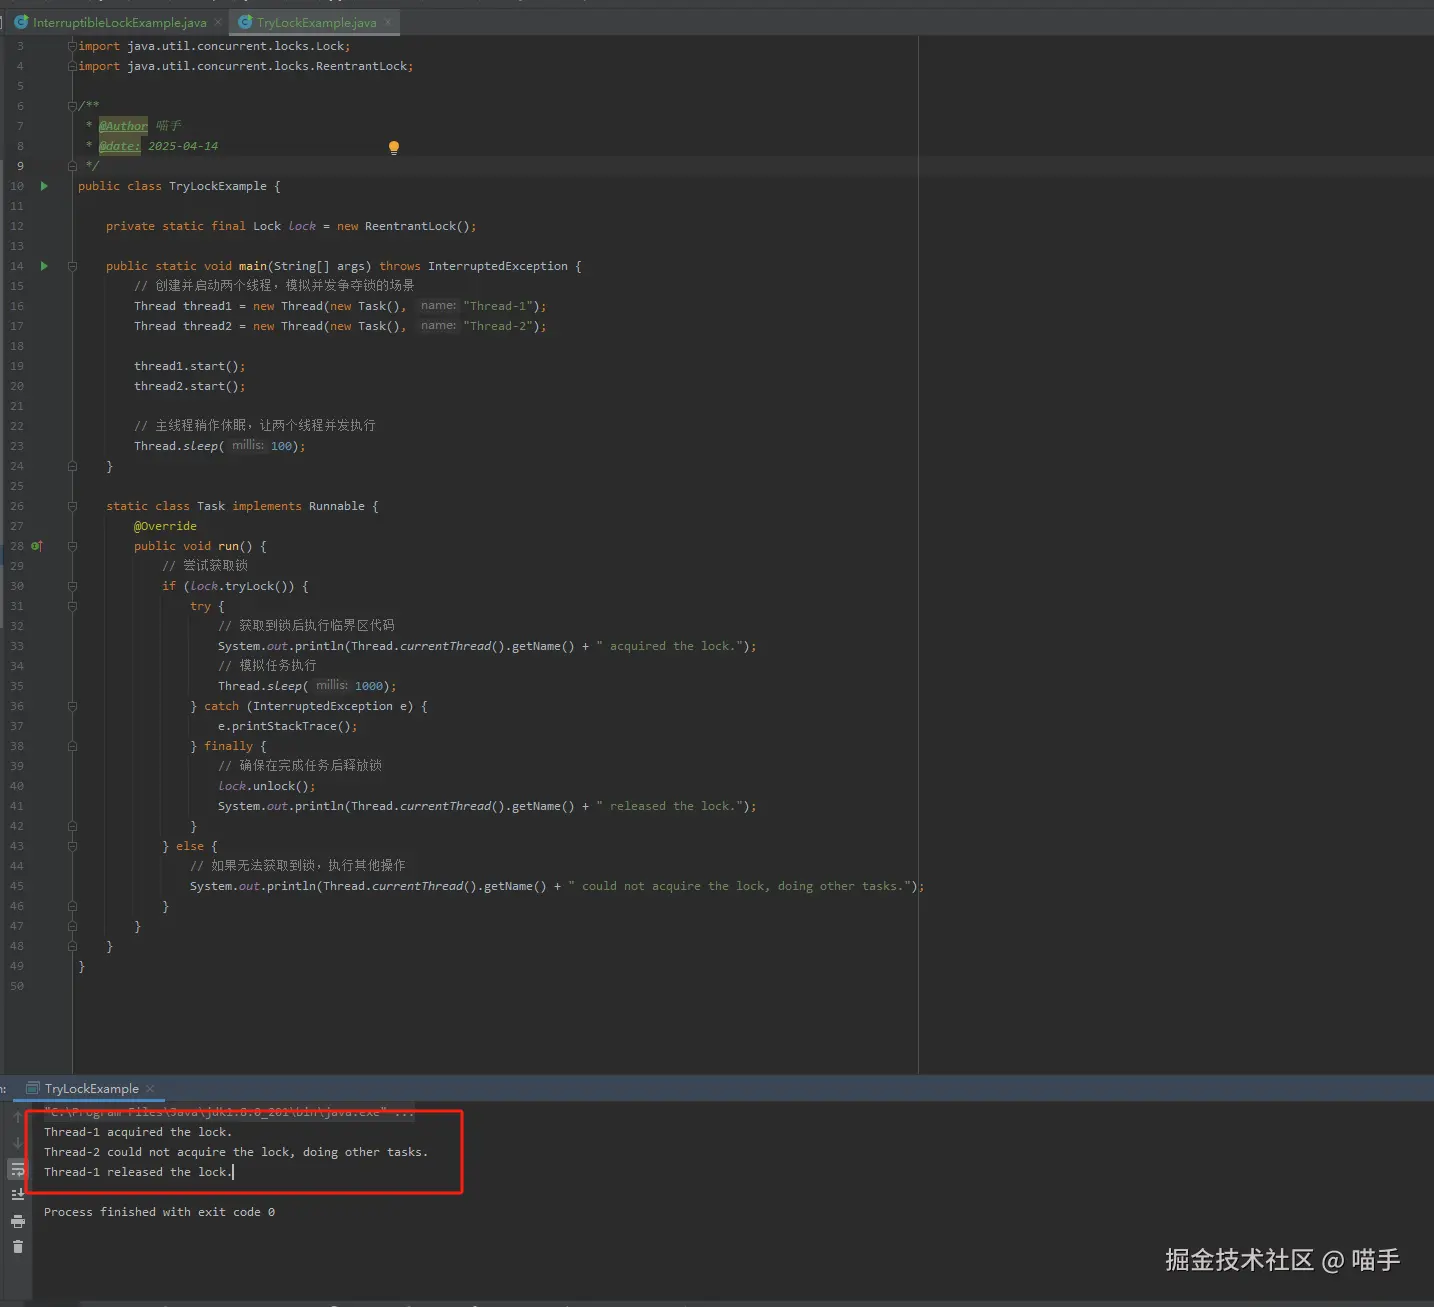
Task: Collapse the else block at line 43
Action: pos(72,846)
